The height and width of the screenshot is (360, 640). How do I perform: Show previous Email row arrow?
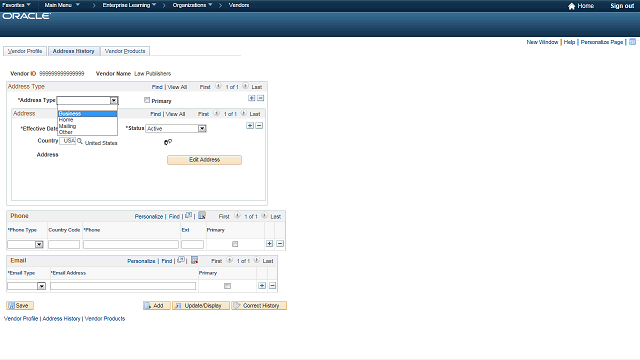tap(230, 260)
